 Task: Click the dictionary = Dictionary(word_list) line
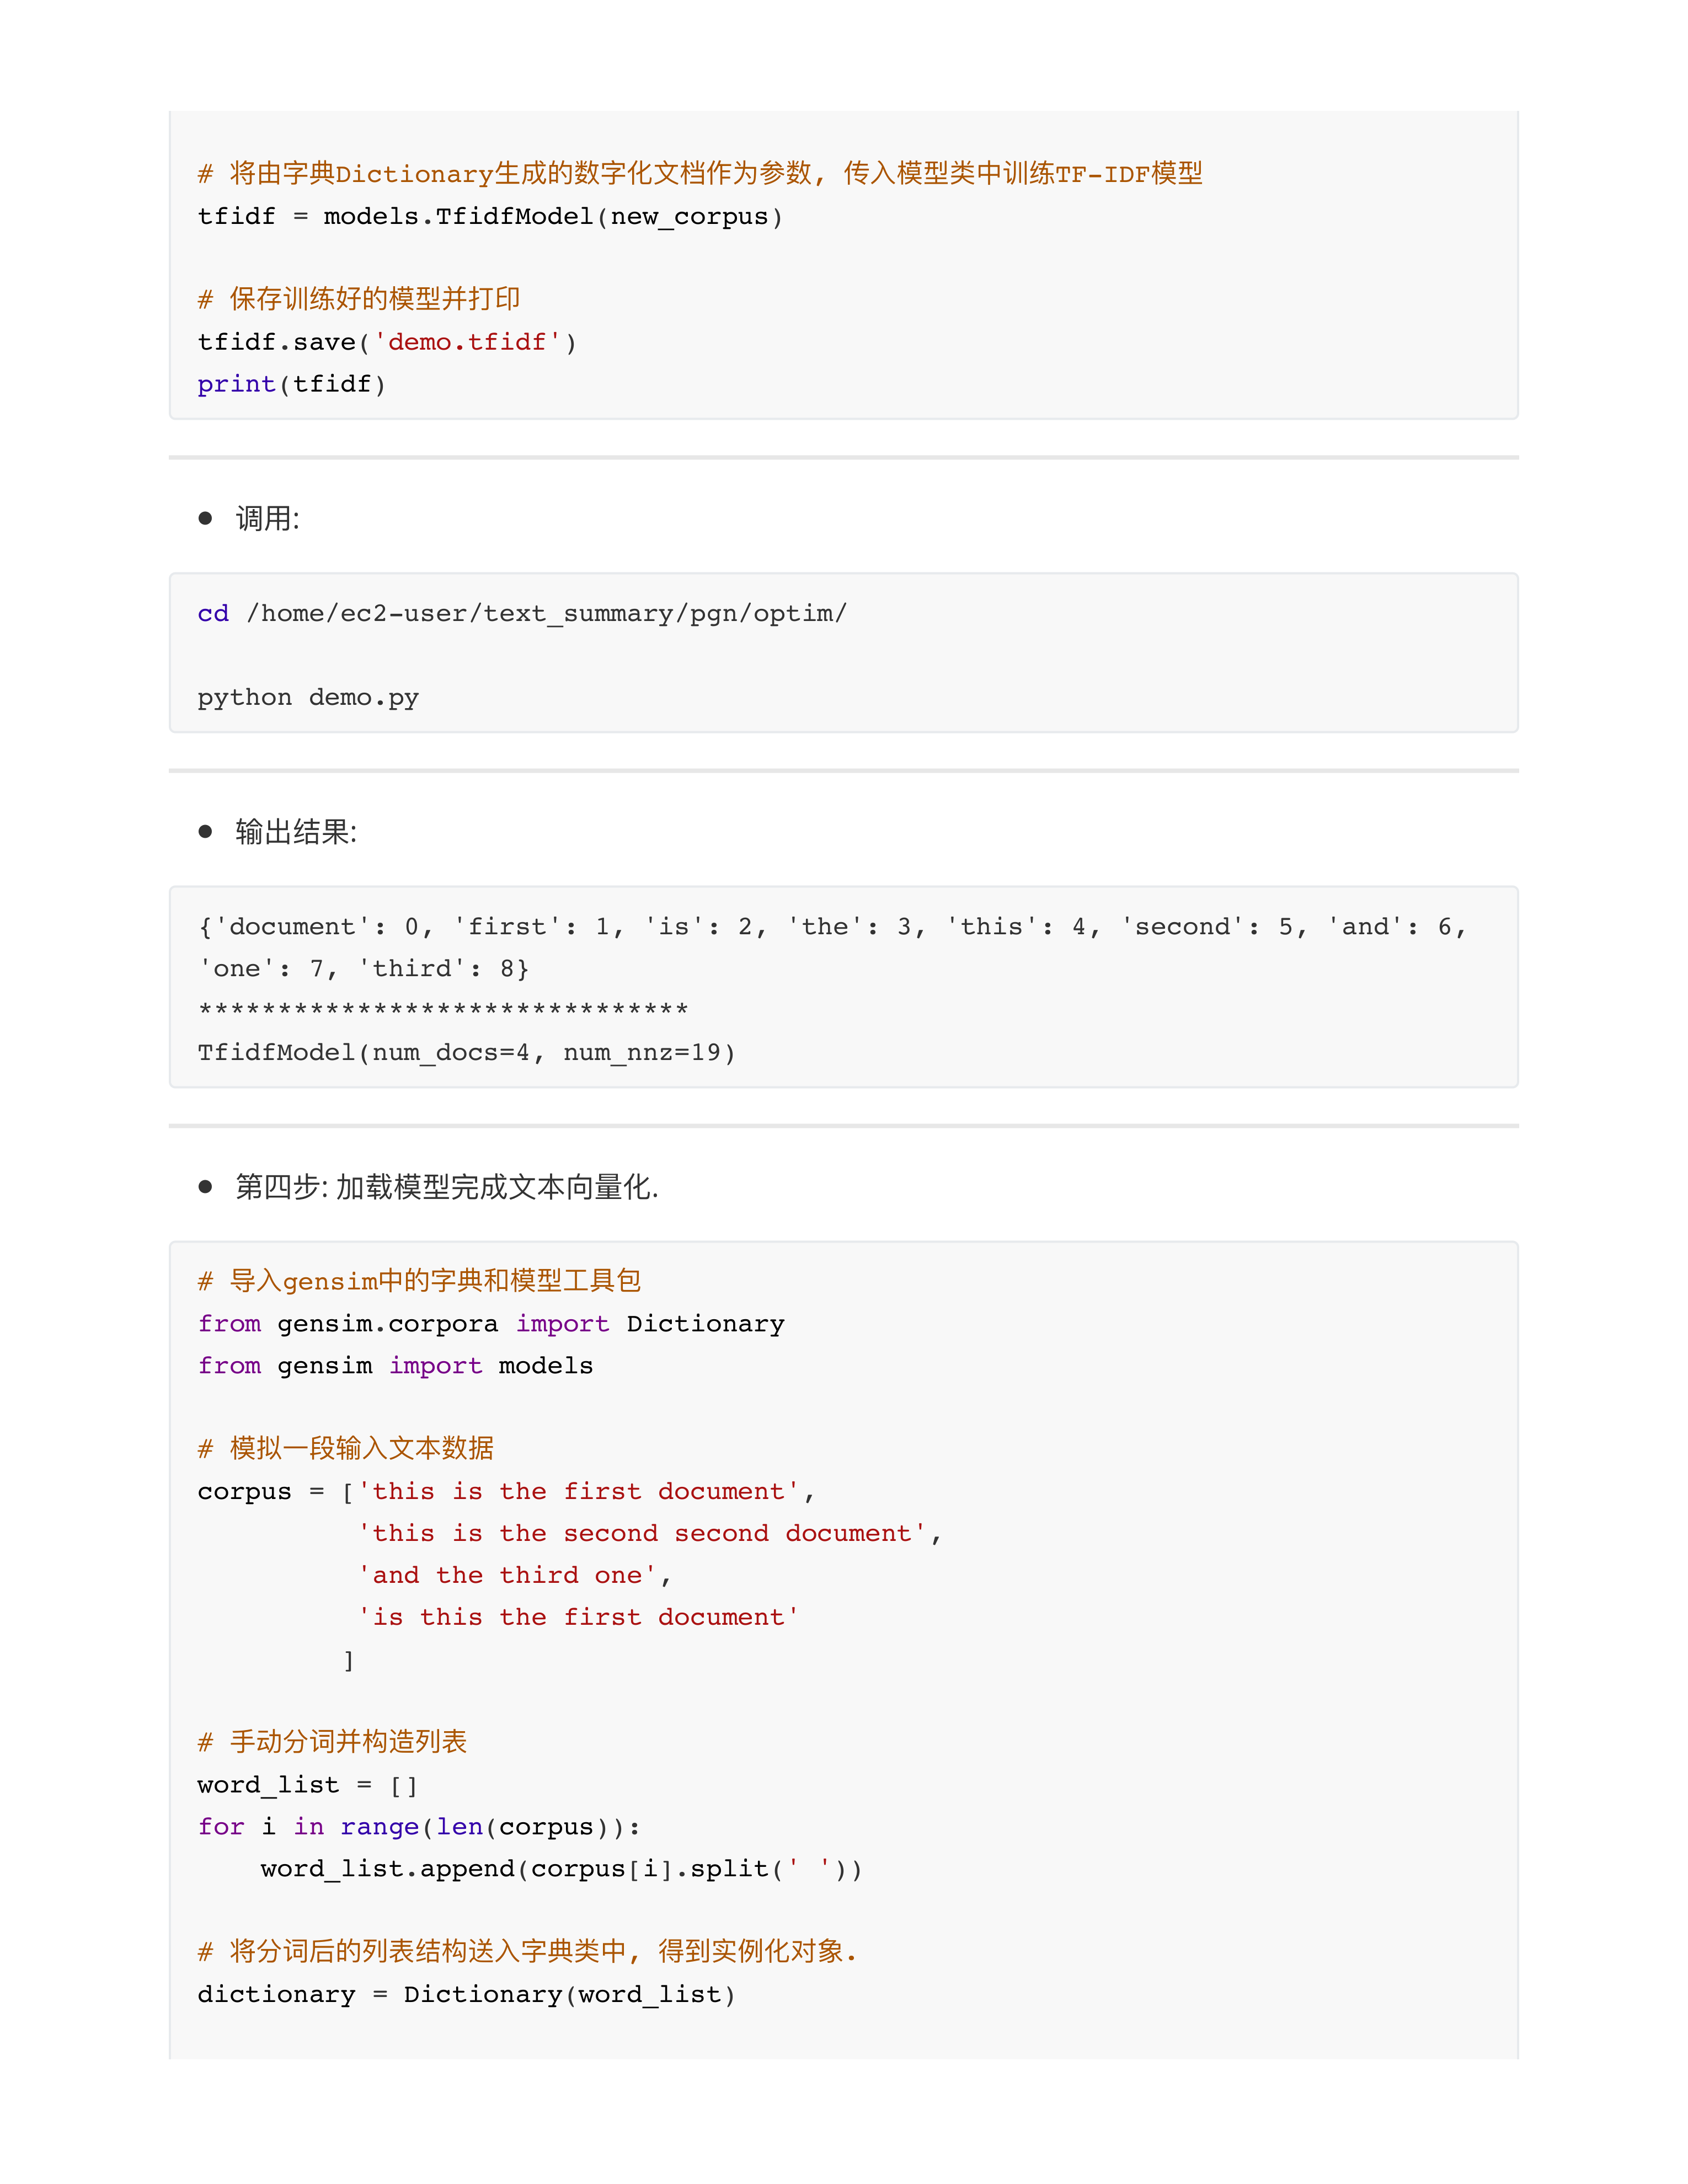466,1994
